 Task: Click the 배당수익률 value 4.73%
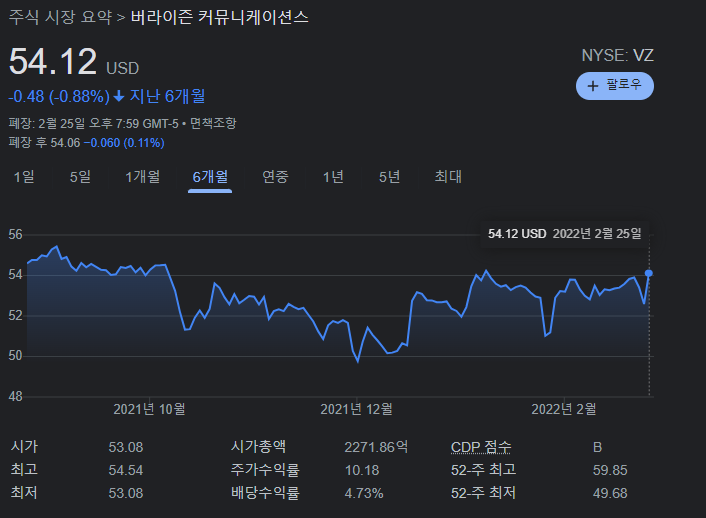(364, 493)
